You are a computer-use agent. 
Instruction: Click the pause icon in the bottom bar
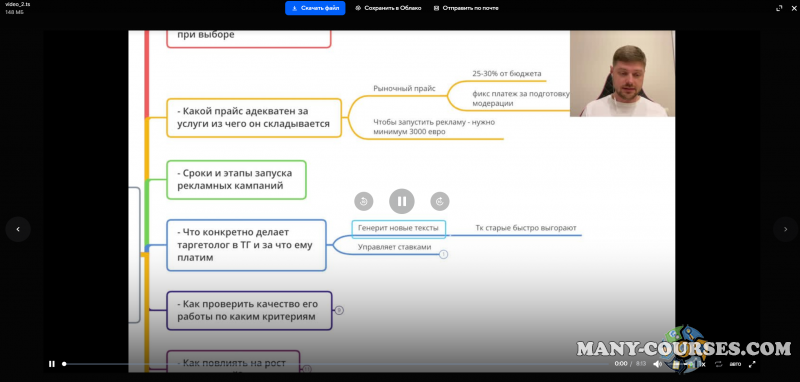tap(52, 364)
